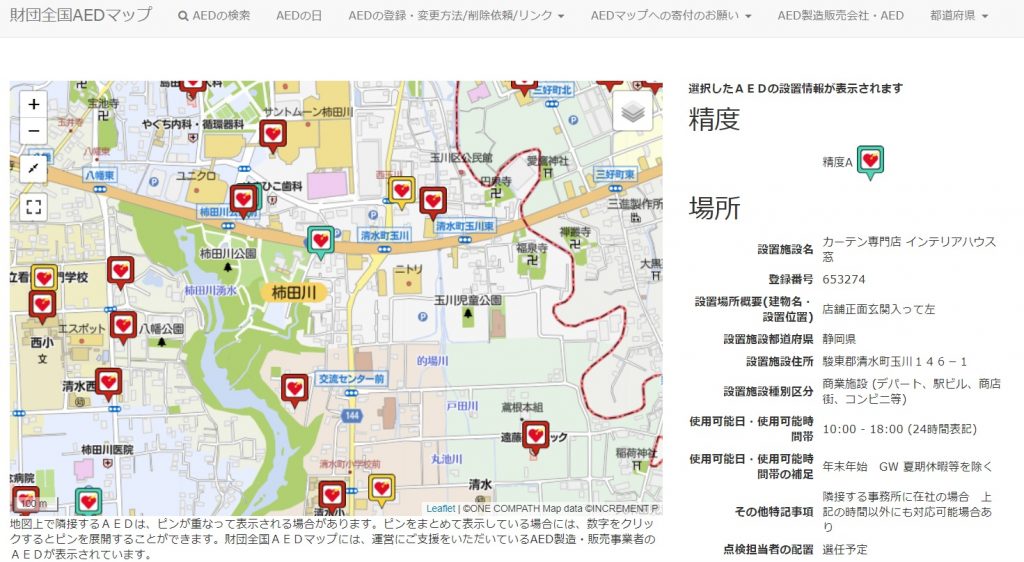Image resolution: width=1024 pixels, height=562 pixels.
Task: Select the red AED pin near 交流センター前
Action: coord(294,388)
